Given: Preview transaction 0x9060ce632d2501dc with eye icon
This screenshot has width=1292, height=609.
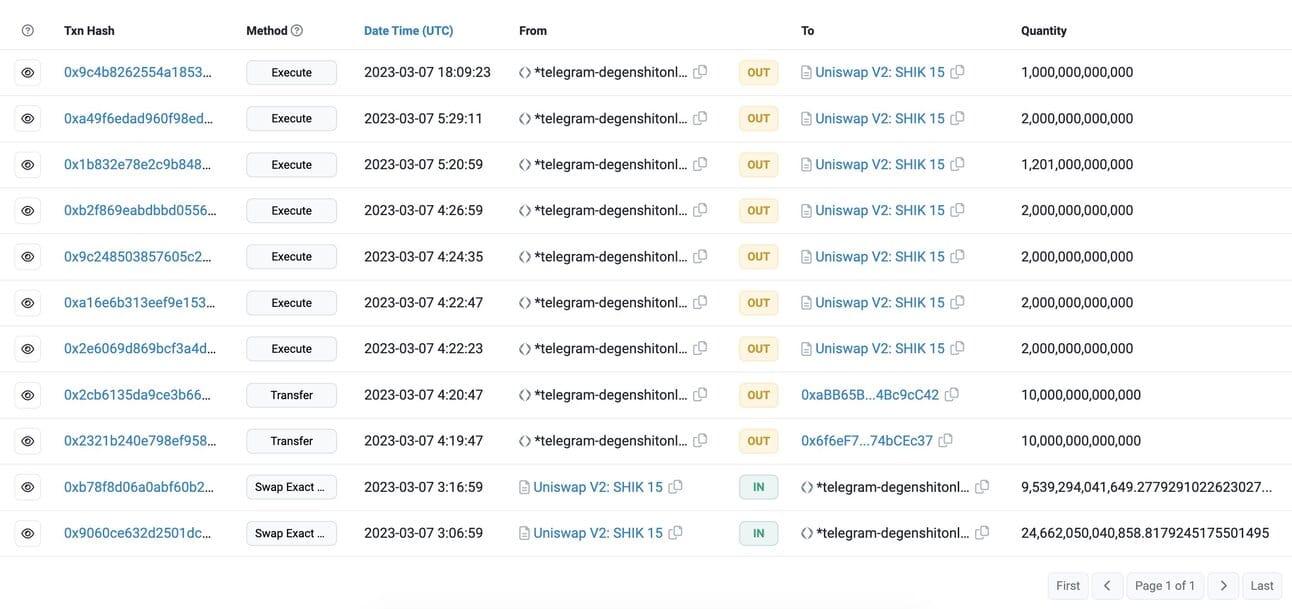Looking at the screenshot, I should pyautogui.click(x=28, y=533).
